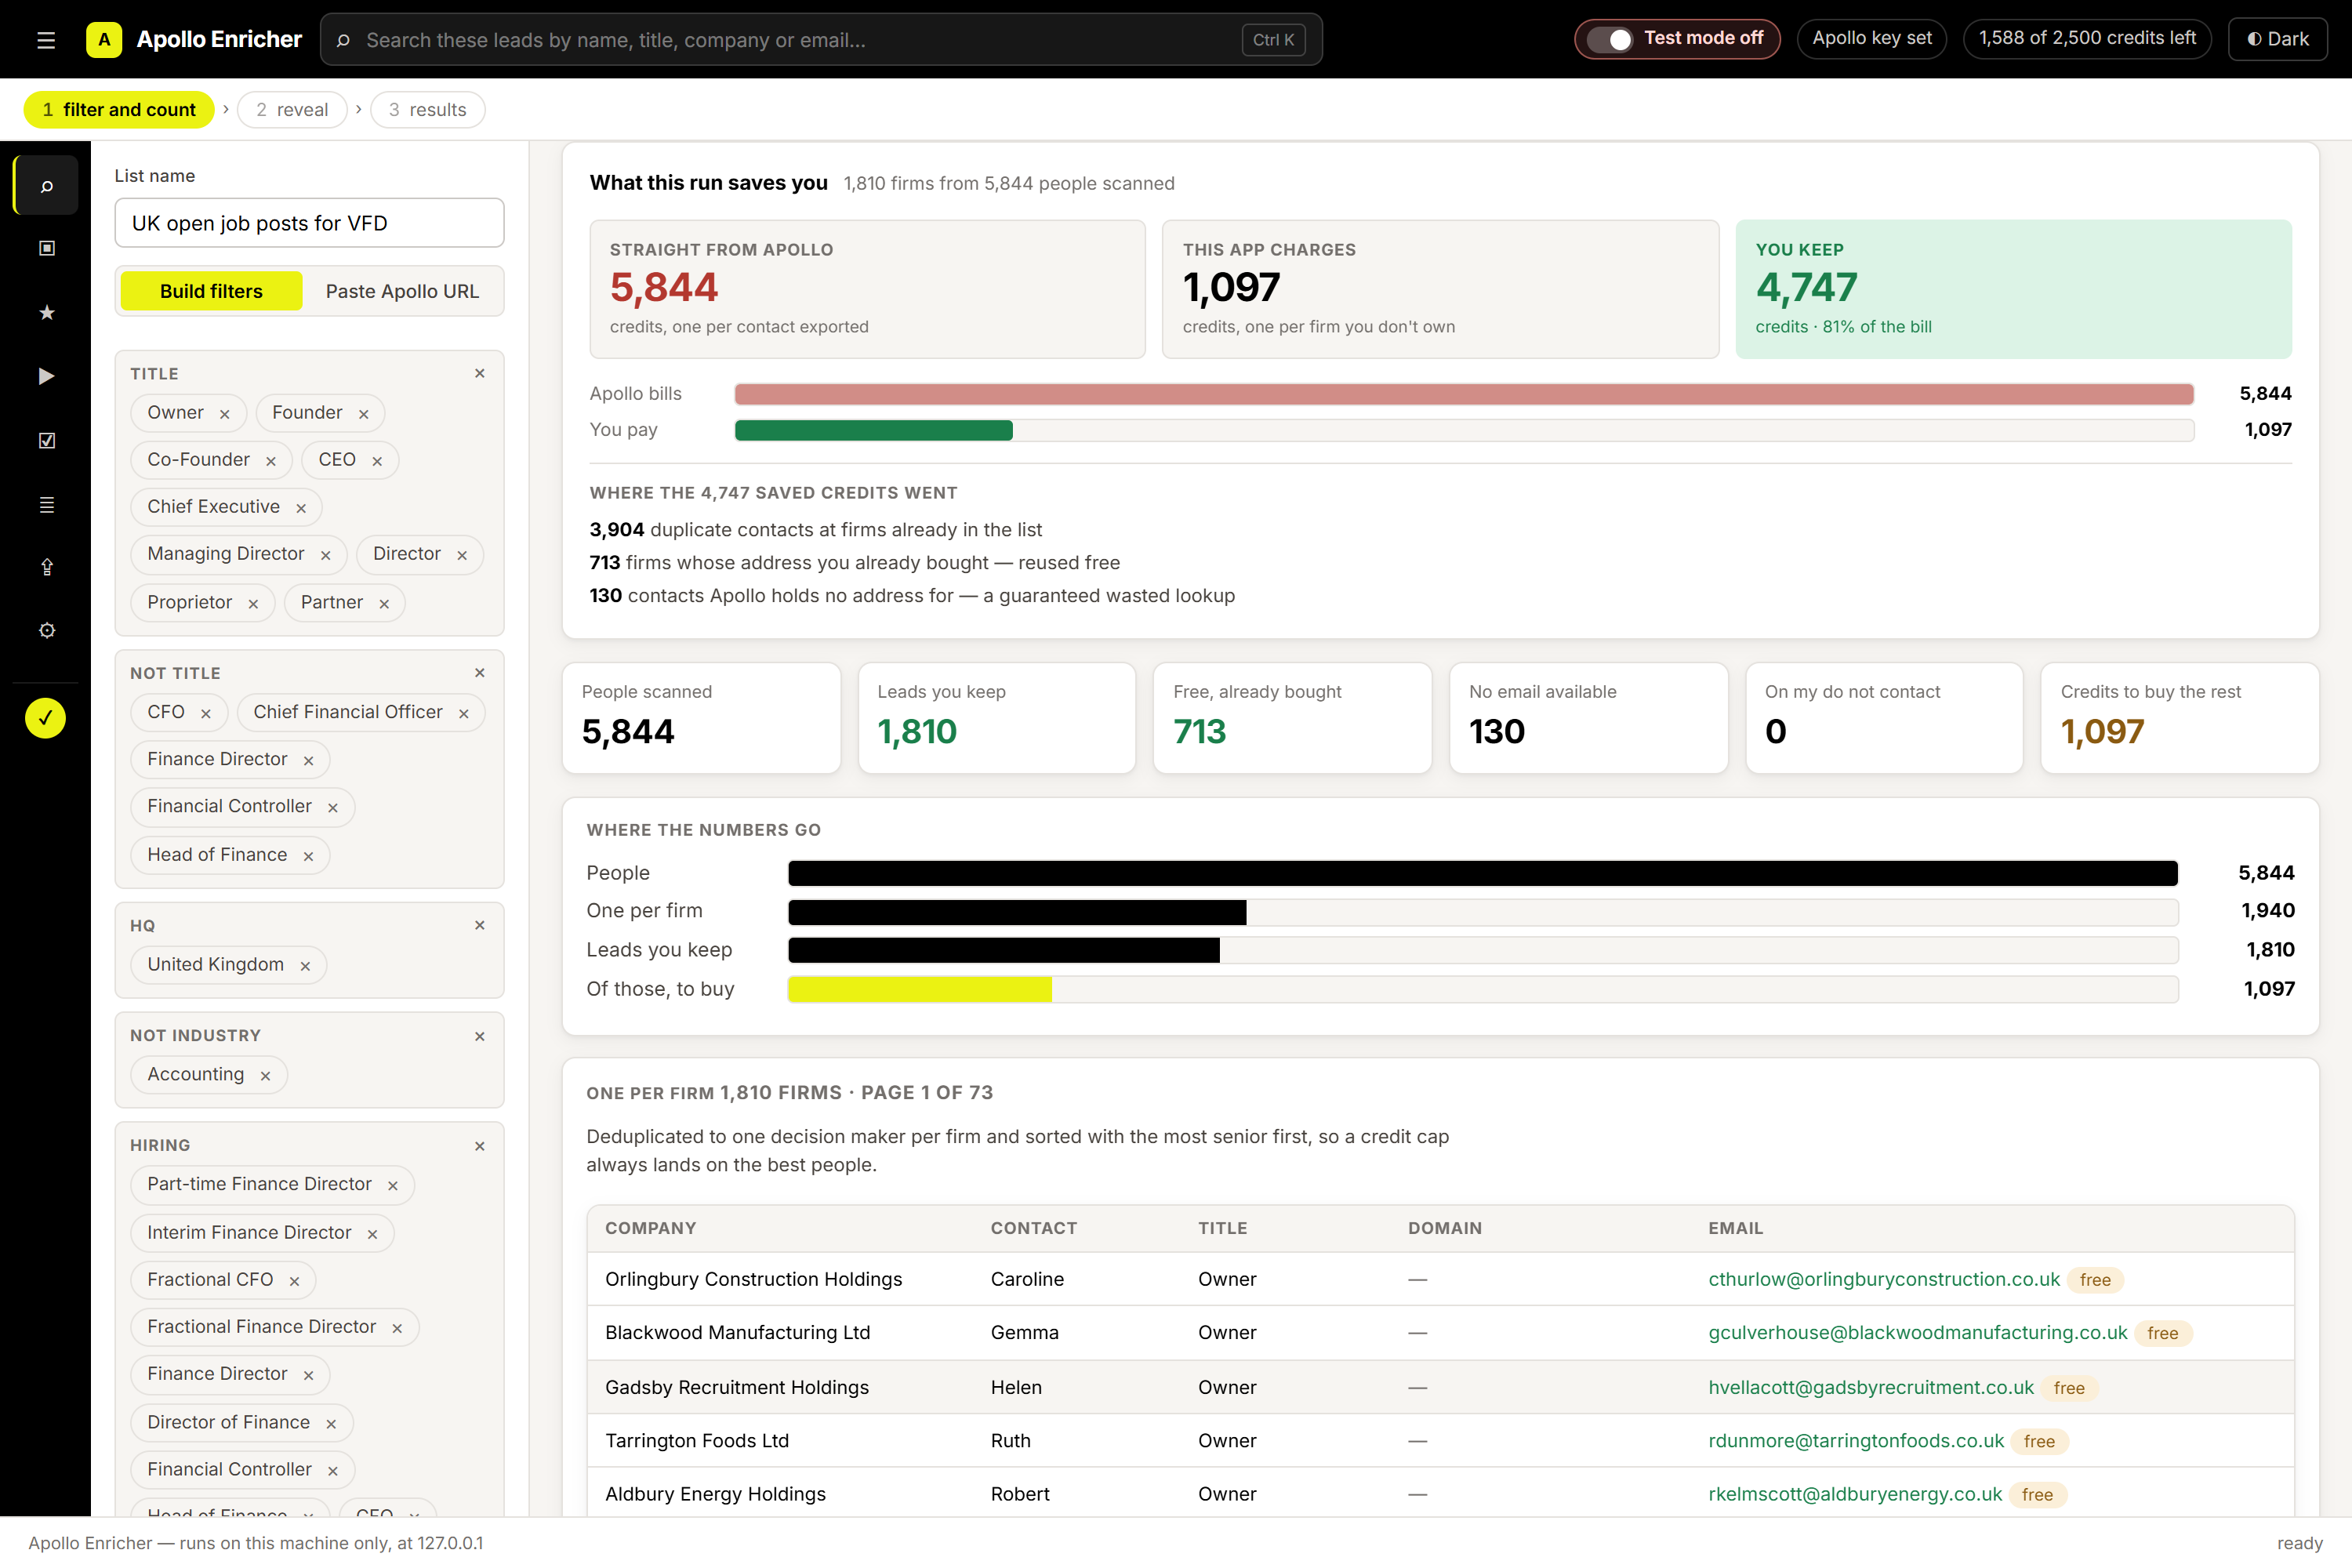The width and height of the screenshot is (2352, 1568).
Task: Click the EMAIL column header
Action: (1736, 1228)
